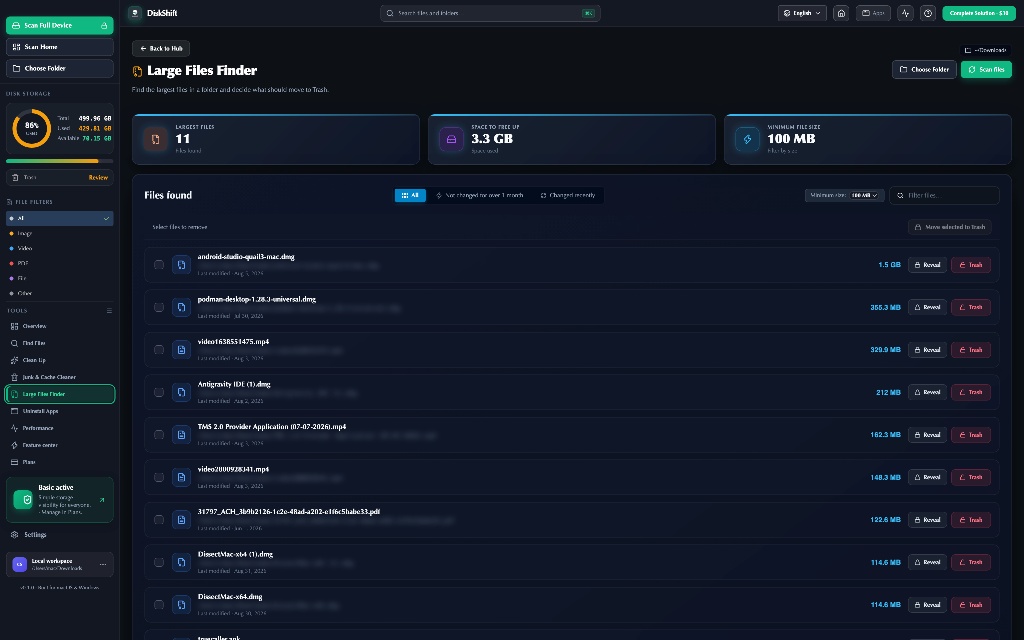Open the activity pulse icon in top bar

[x=905, y=13]
